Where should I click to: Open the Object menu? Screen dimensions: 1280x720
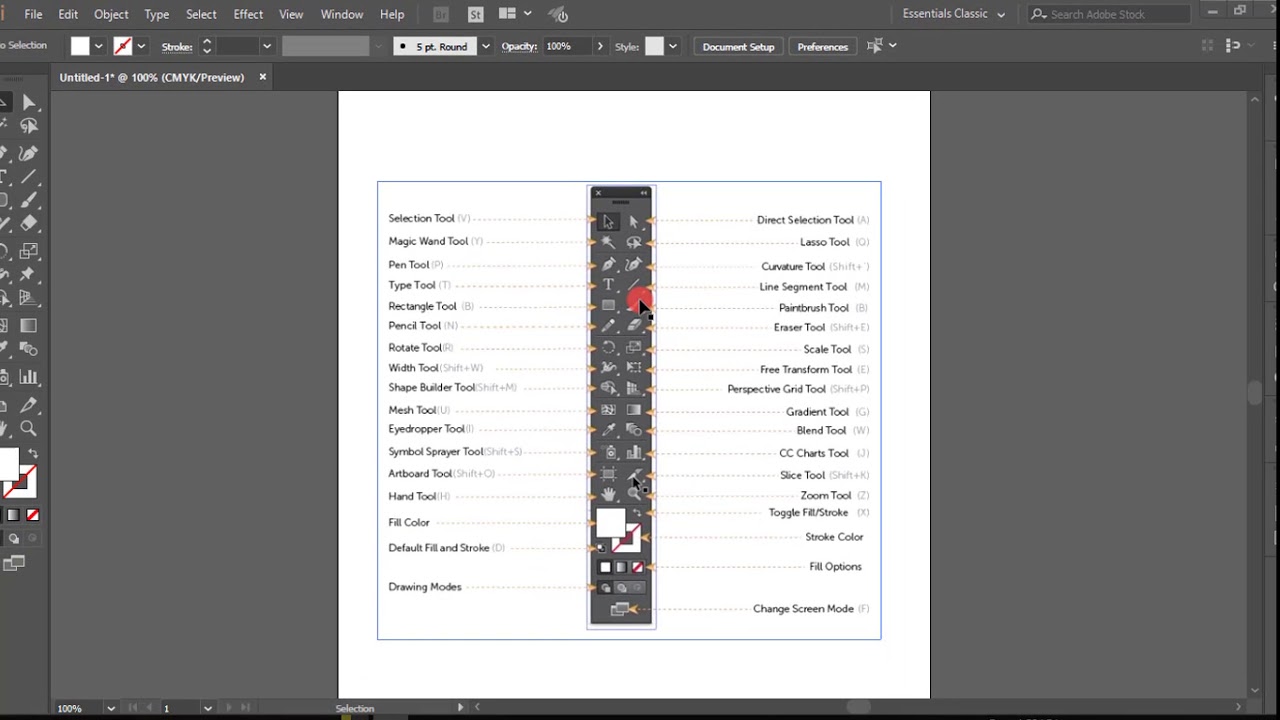[111, 14]
